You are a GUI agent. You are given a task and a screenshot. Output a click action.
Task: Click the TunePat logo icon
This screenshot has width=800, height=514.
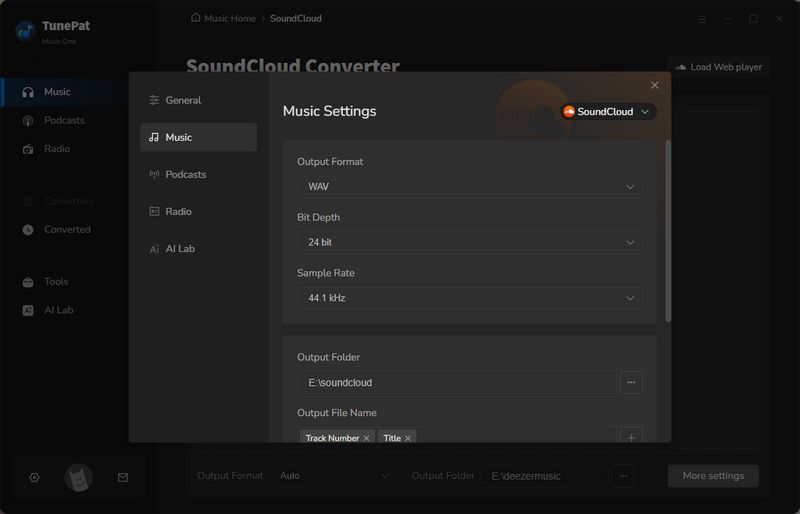point(25,31)
